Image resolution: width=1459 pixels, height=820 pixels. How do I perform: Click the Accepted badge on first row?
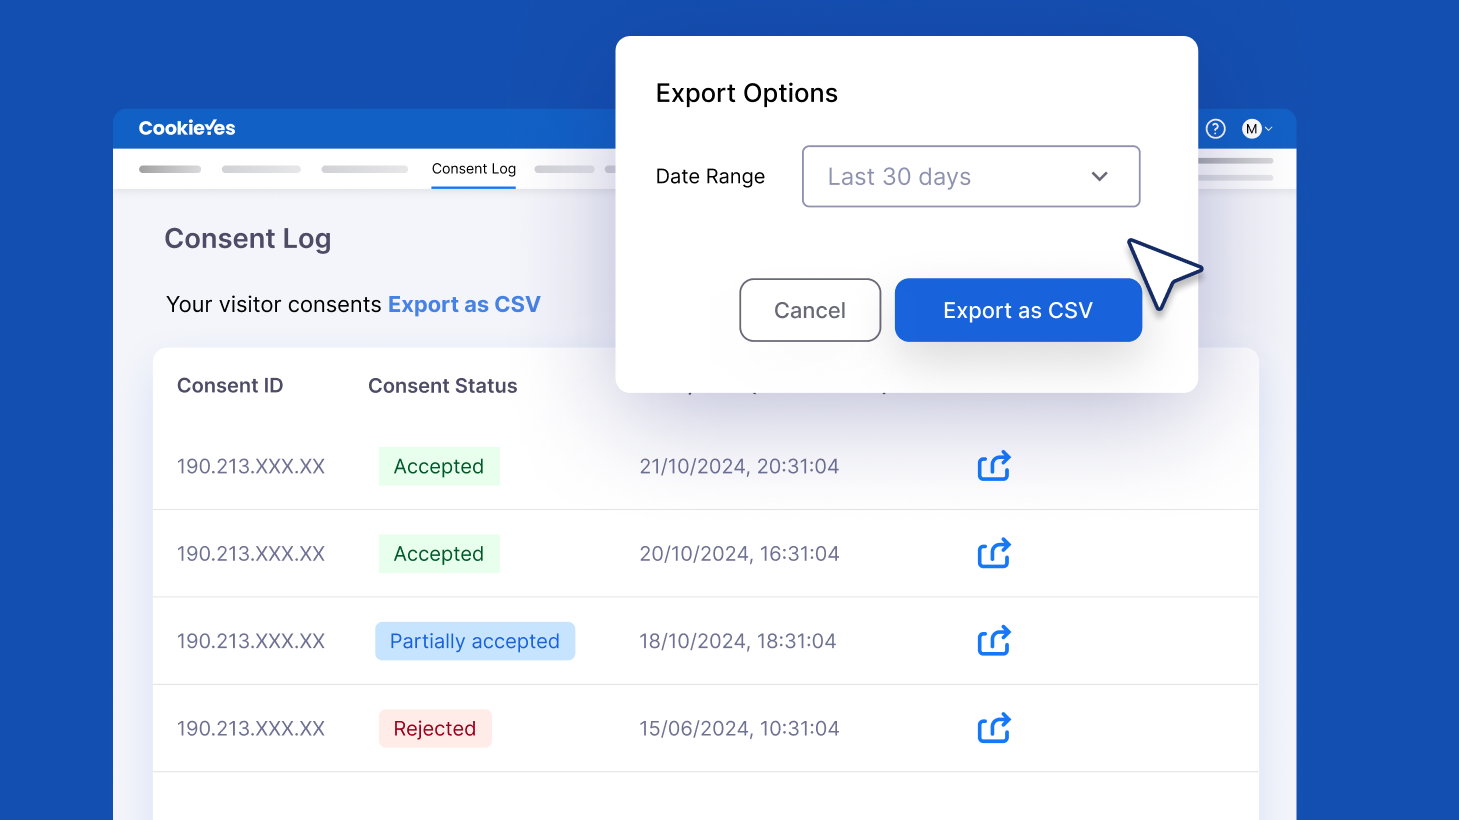pos(439,466)
